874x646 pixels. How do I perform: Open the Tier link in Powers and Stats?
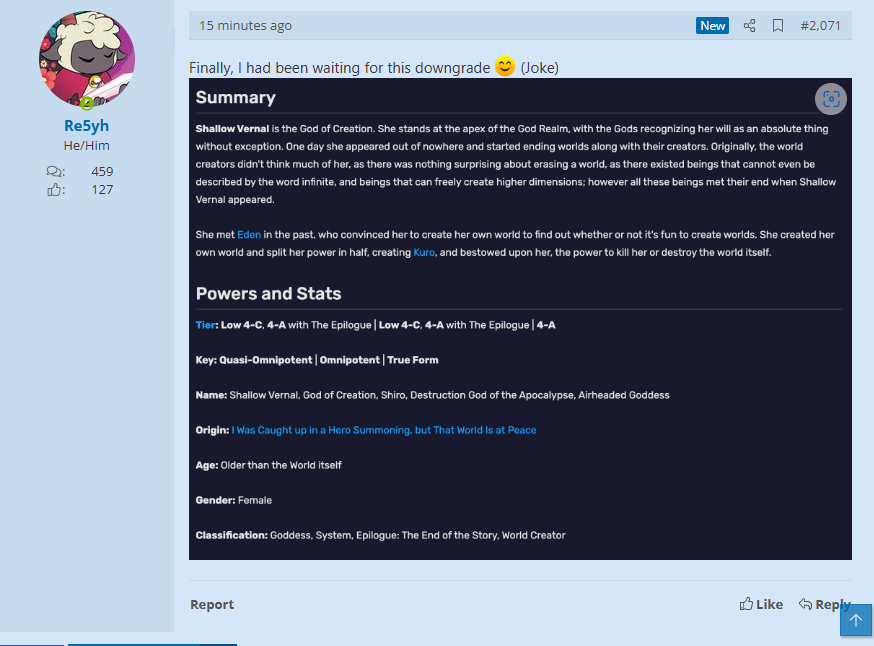pyautogui.click(x=205, y=325)
